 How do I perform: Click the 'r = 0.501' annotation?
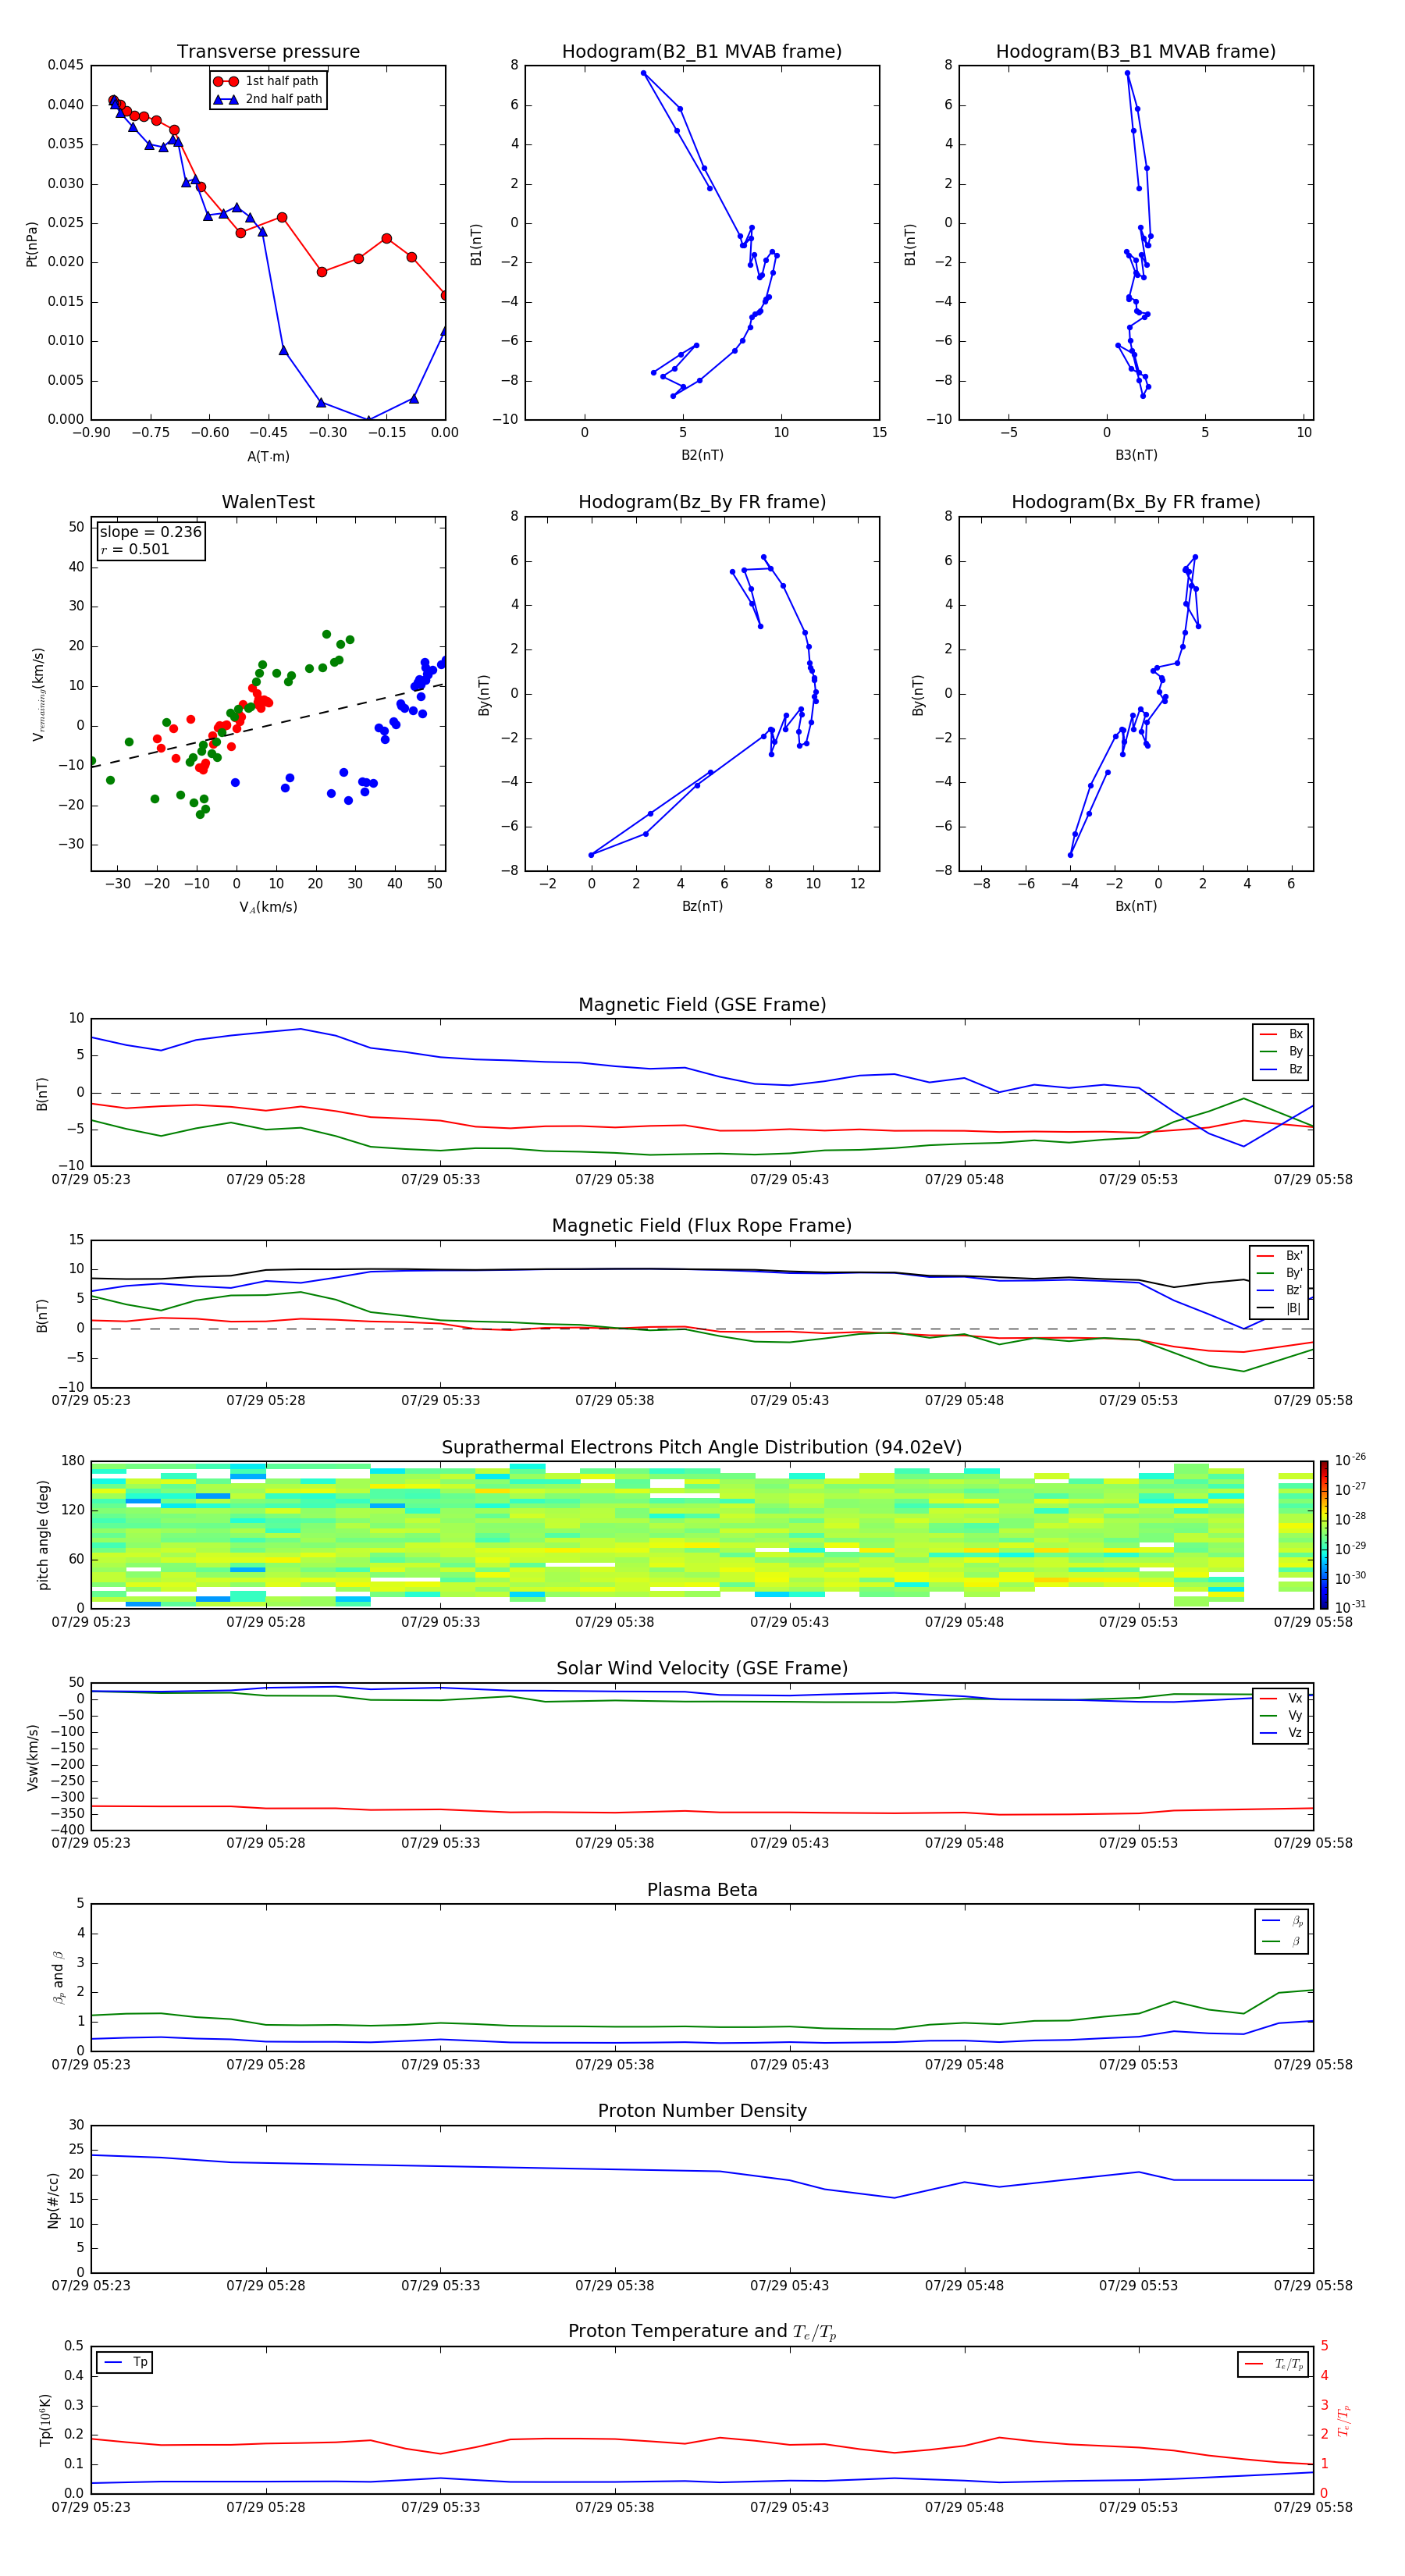coord(135,549)
